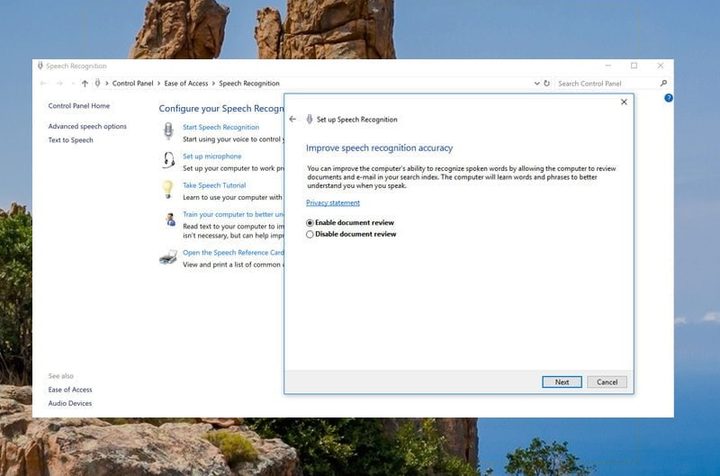Image resolution: width=720 pixels, height=476 pixels.
Task: Maximize the Speech Recognition window
Action: click(634, 66)
